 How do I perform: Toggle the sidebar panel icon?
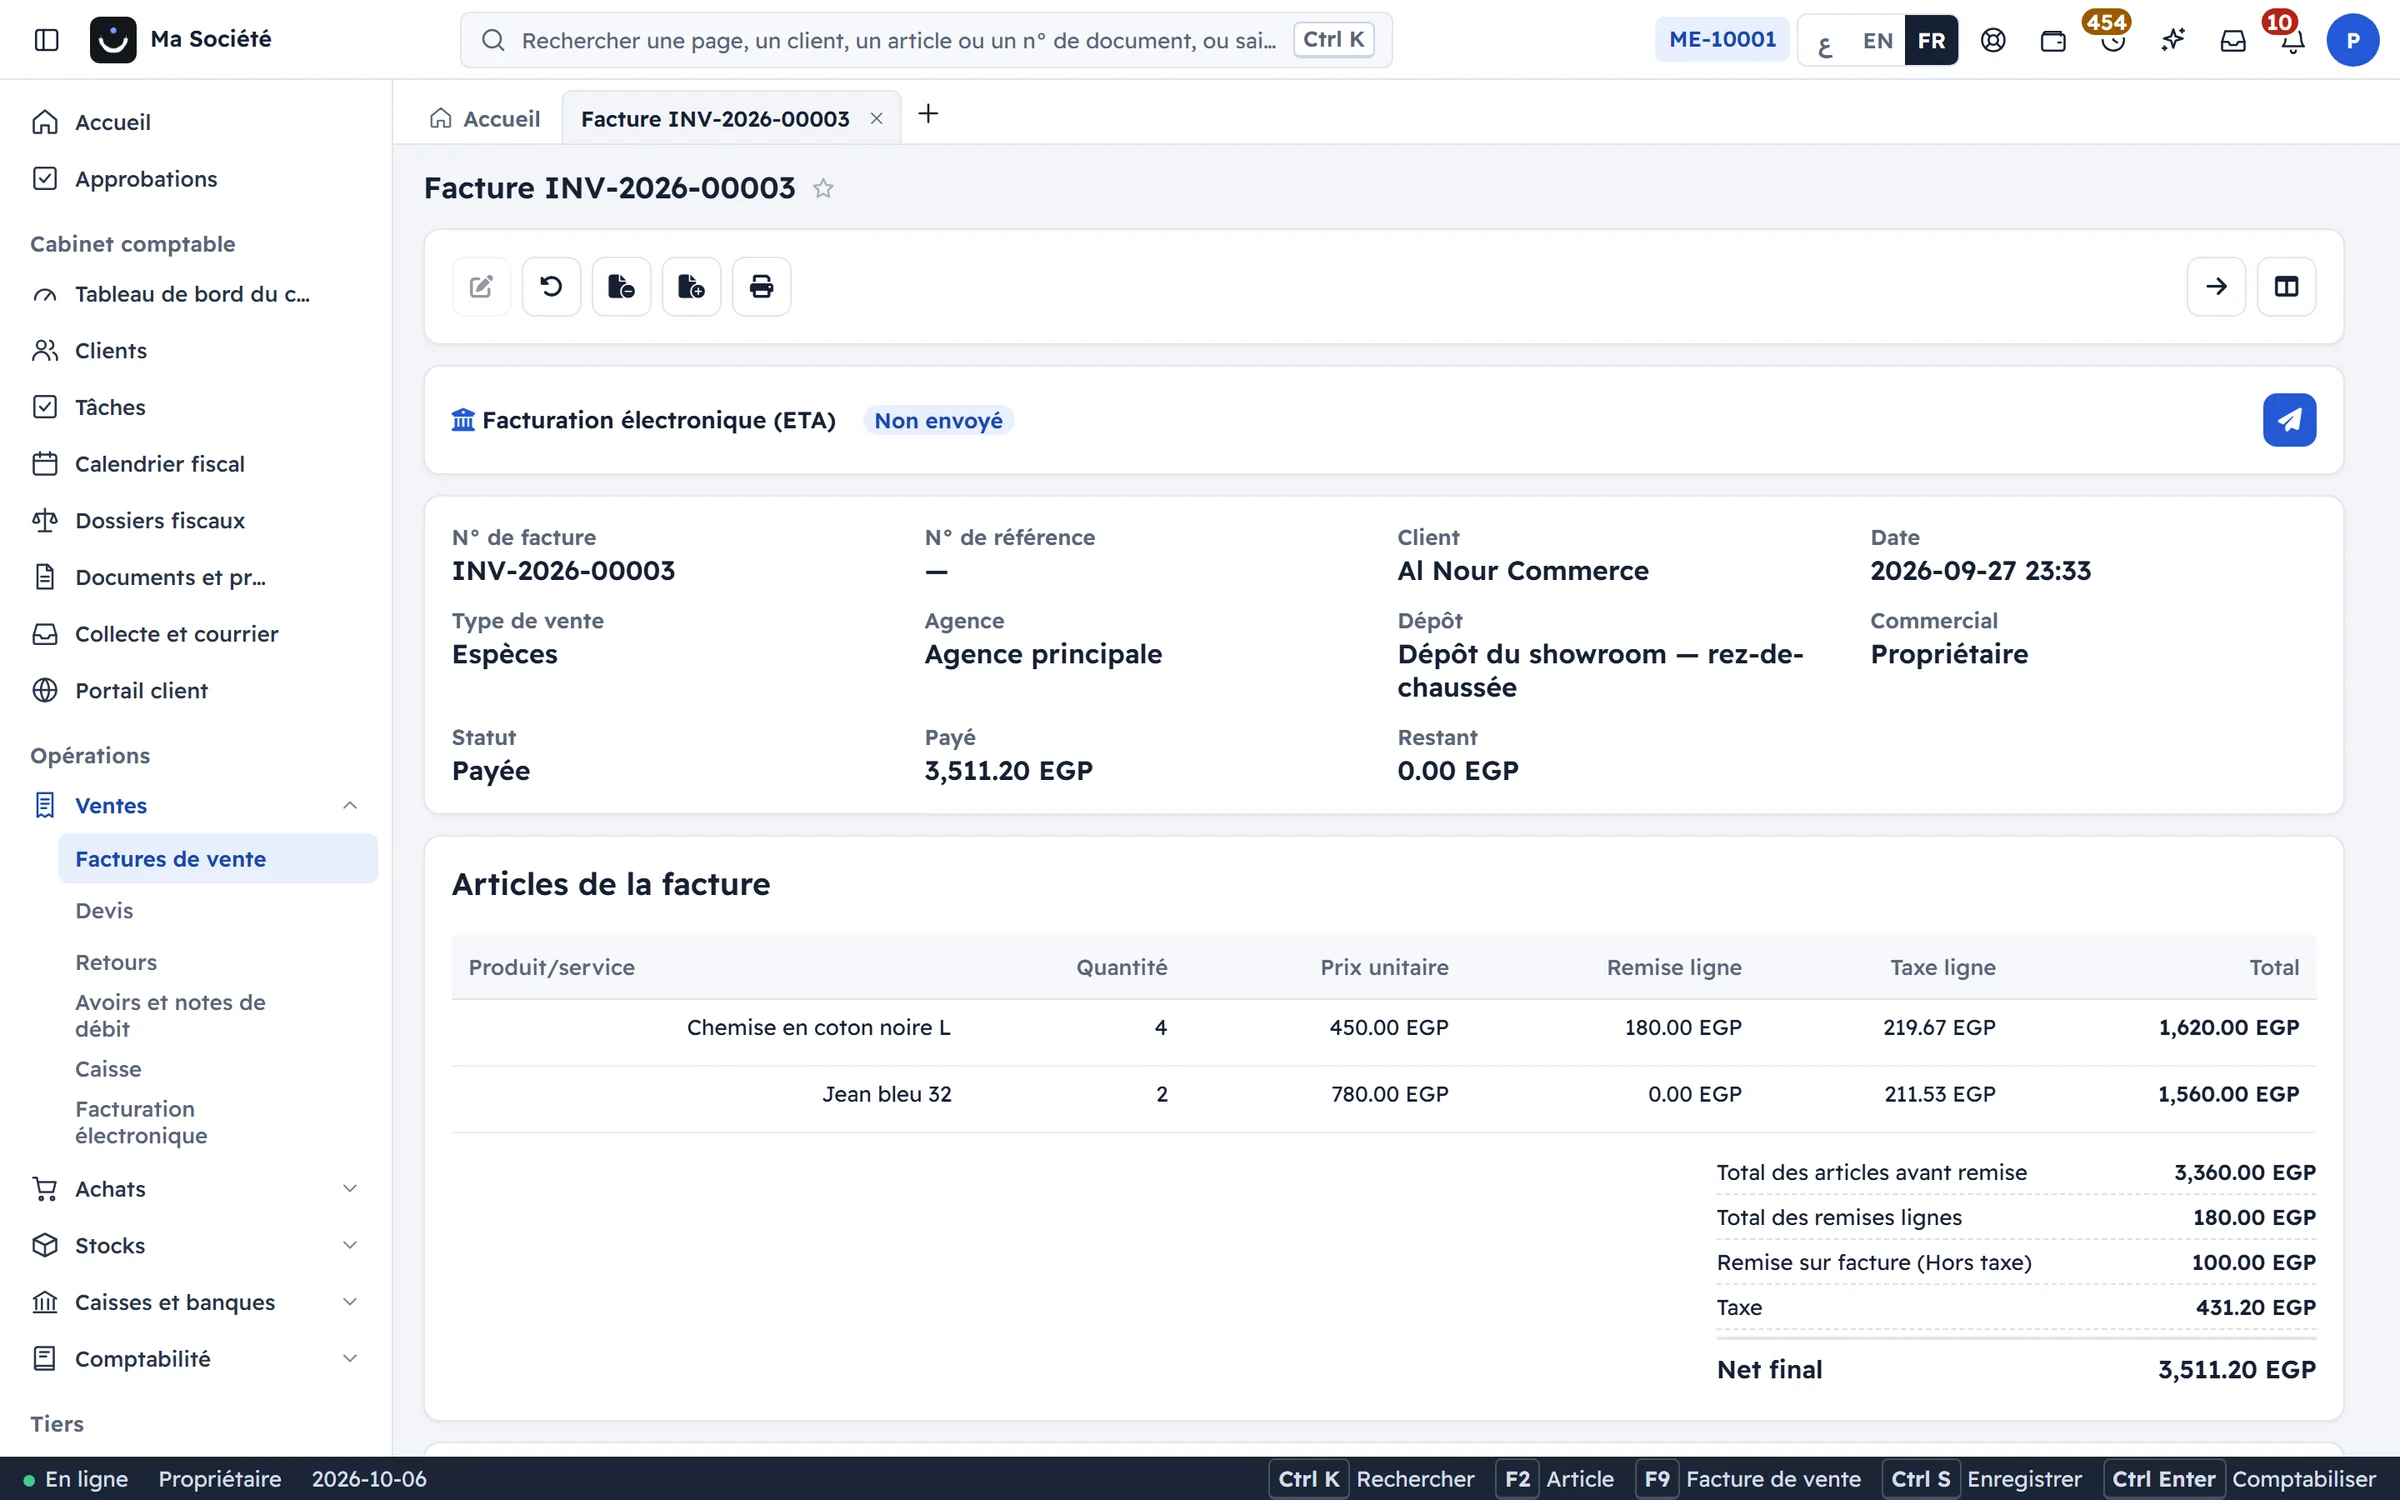[x=46, y=40]
